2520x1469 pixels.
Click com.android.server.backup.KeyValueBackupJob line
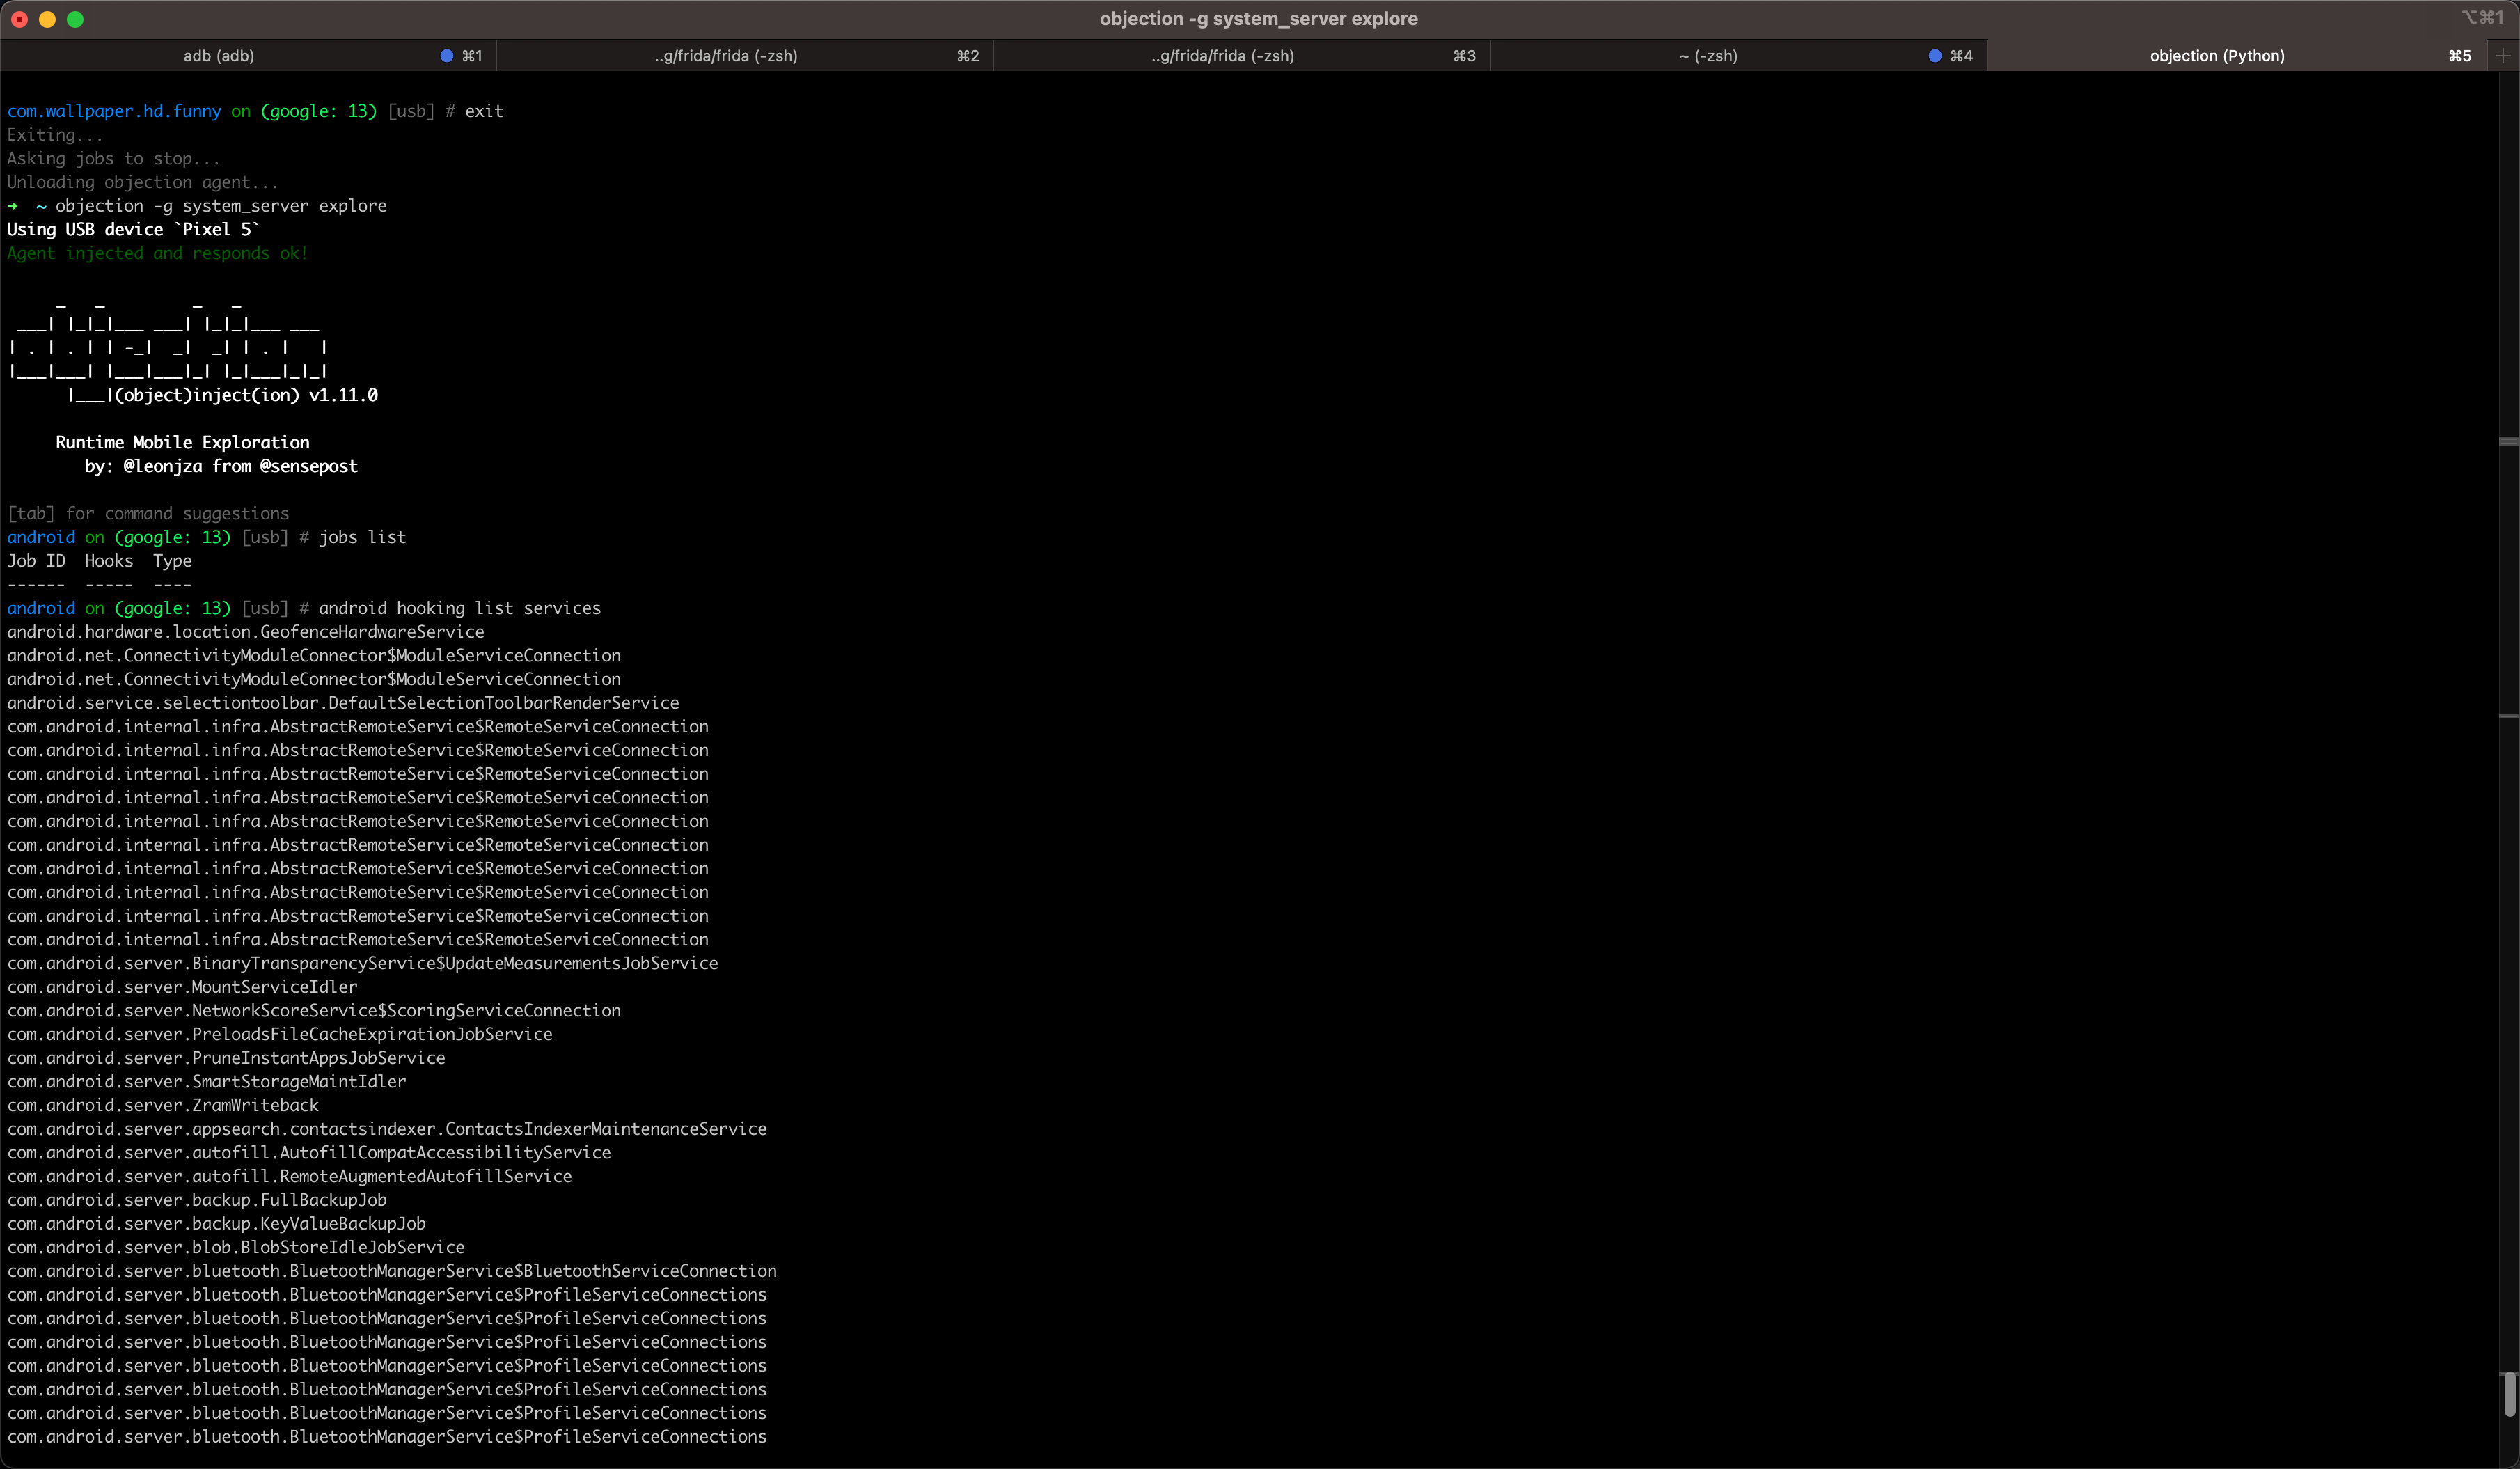click(x=216, y=1224)
